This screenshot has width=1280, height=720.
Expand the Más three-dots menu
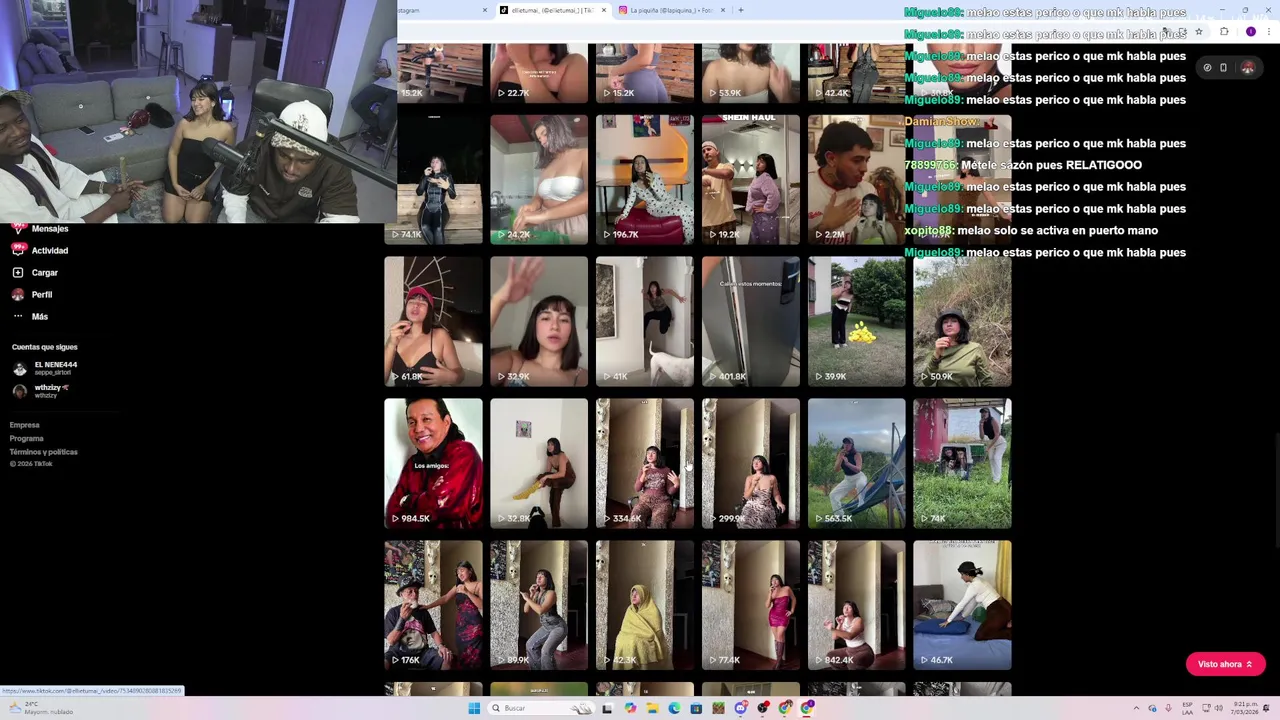coord(18,316)
